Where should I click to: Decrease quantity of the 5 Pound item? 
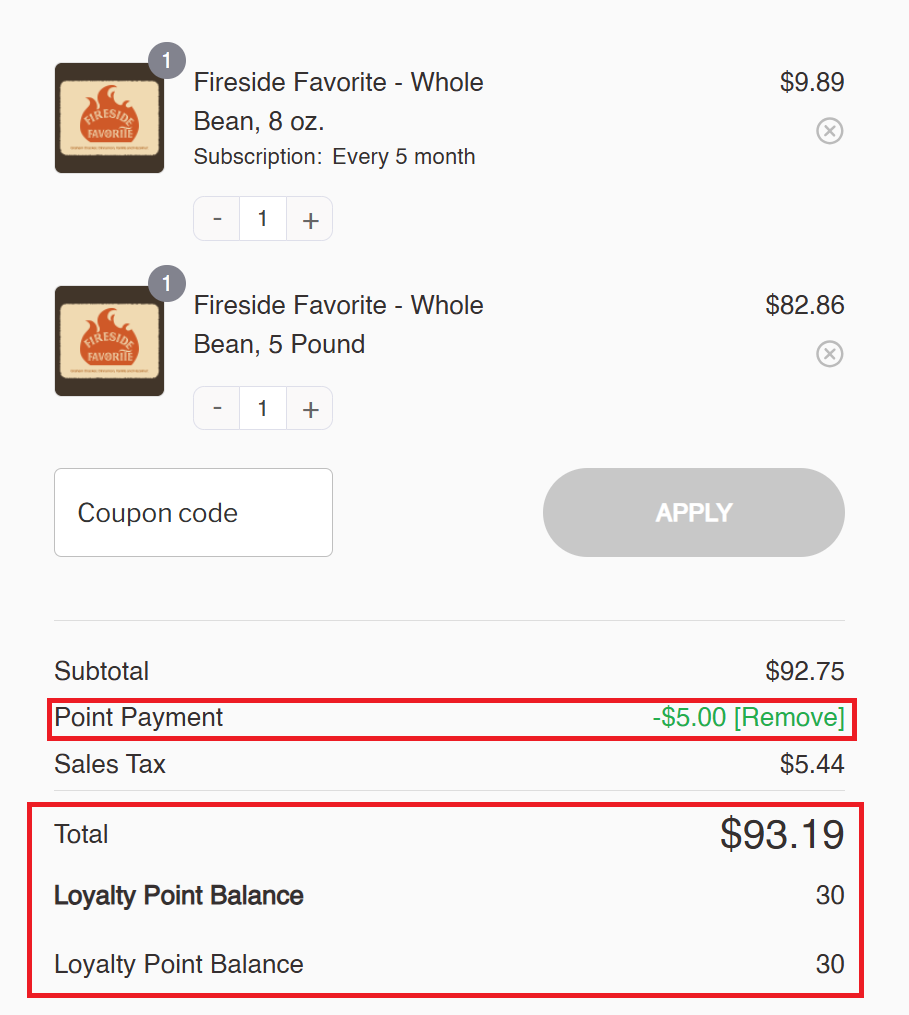(217, 408)
